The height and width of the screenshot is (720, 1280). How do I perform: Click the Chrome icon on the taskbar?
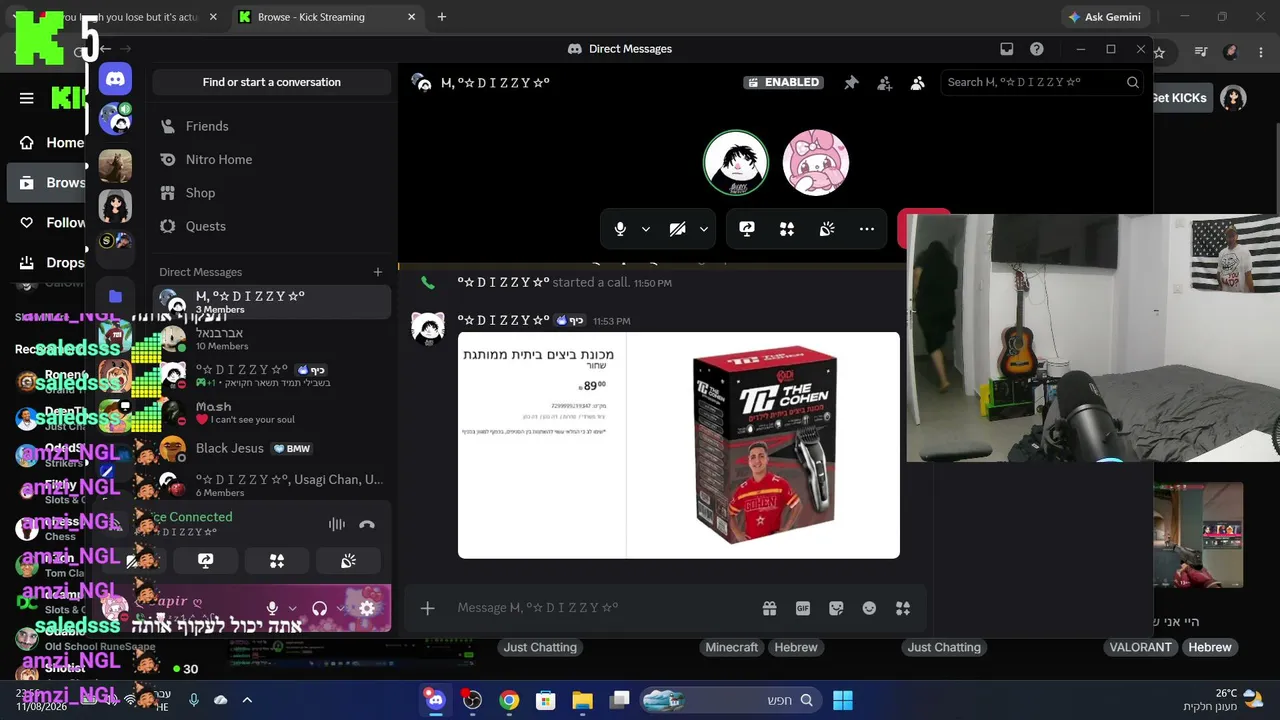pos(509,700)
